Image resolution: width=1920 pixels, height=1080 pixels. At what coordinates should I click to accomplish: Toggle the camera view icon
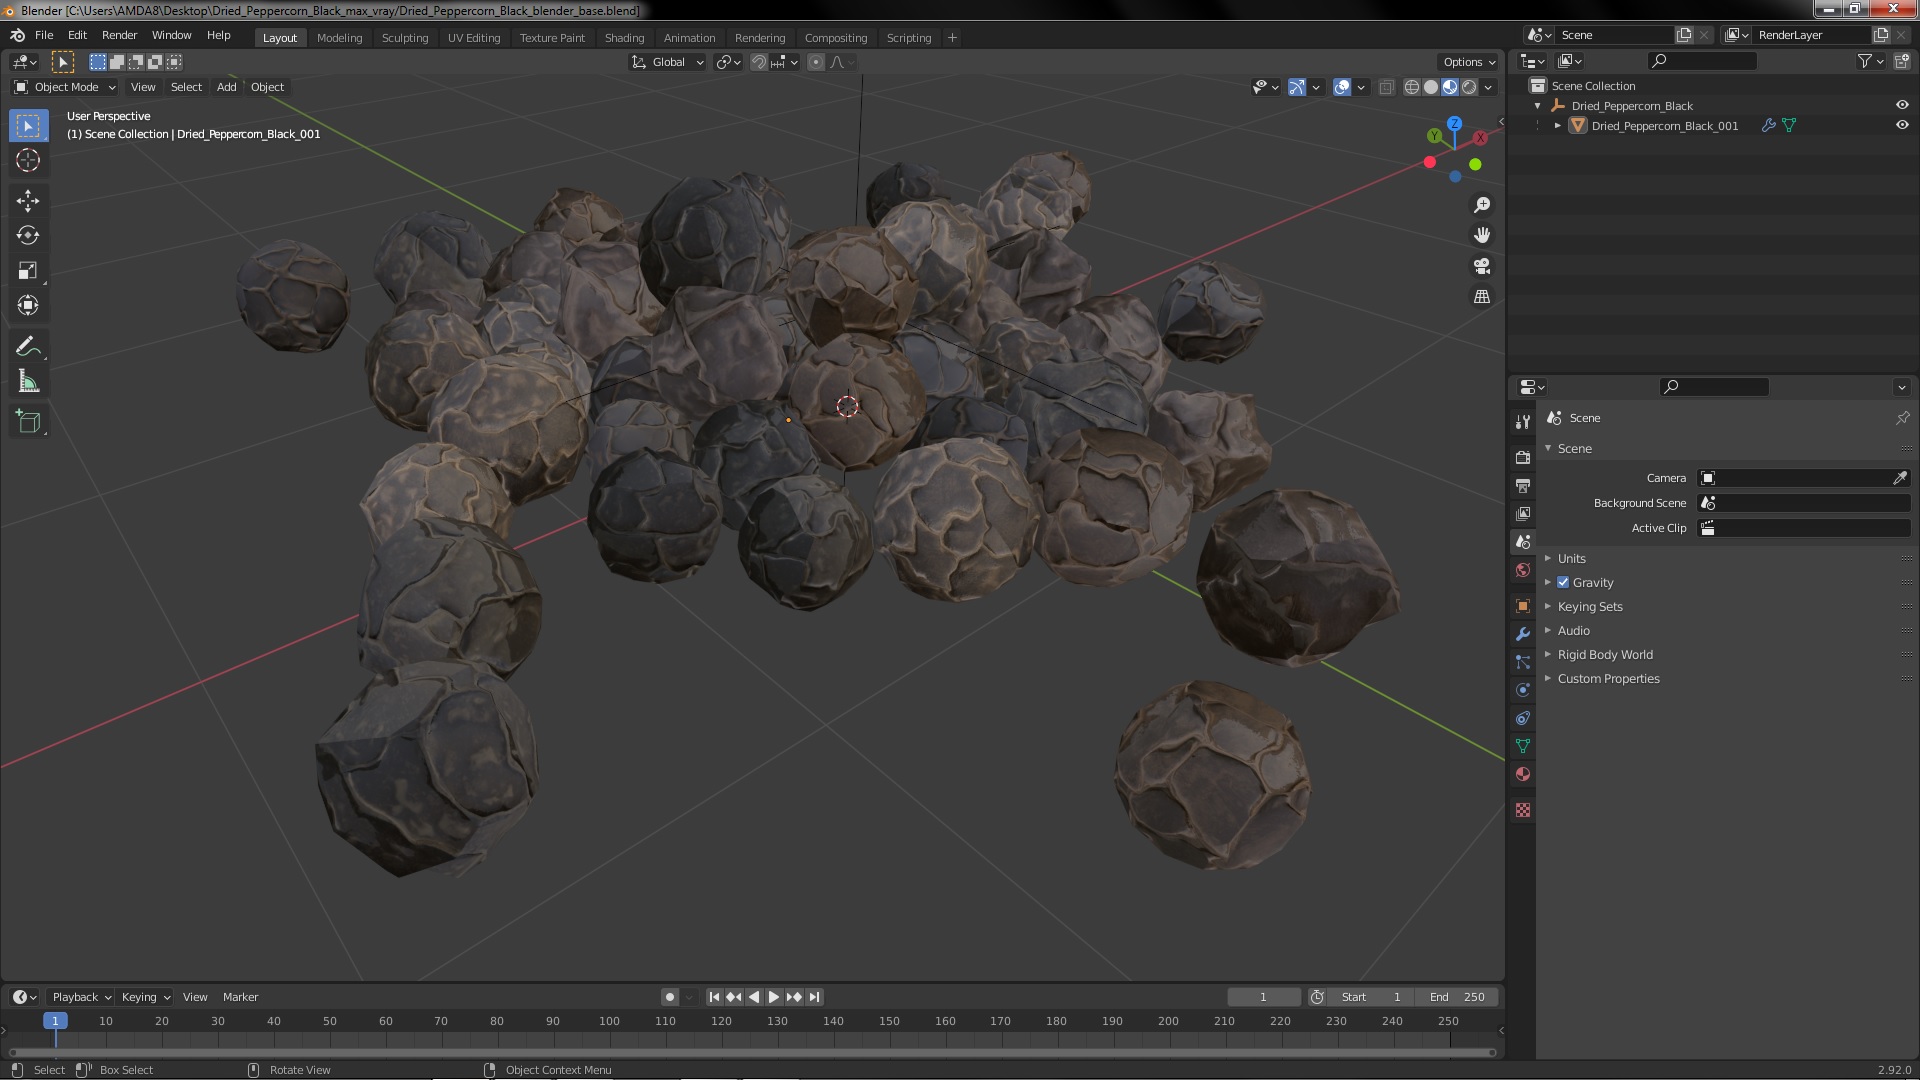click(x=1482, y=266)
